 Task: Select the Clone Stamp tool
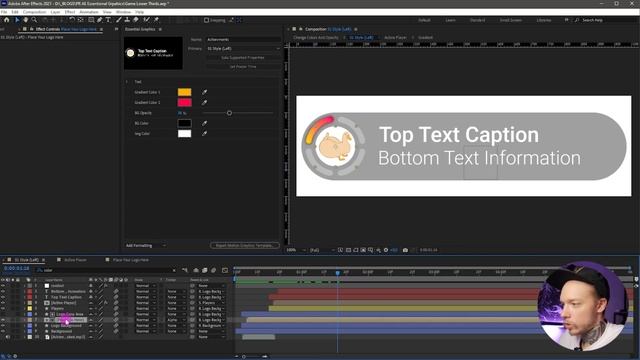pos(127,20)
